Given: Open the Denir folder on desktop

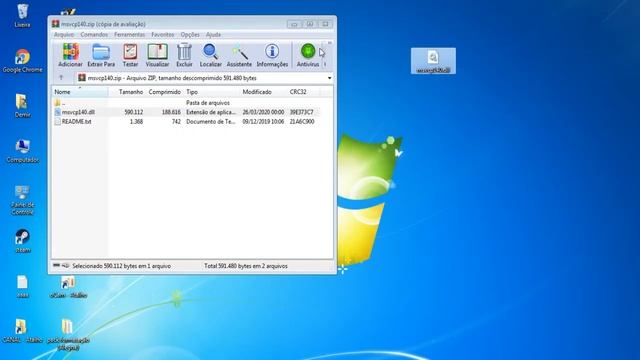Looking at the screenshot, I should 22,106.
